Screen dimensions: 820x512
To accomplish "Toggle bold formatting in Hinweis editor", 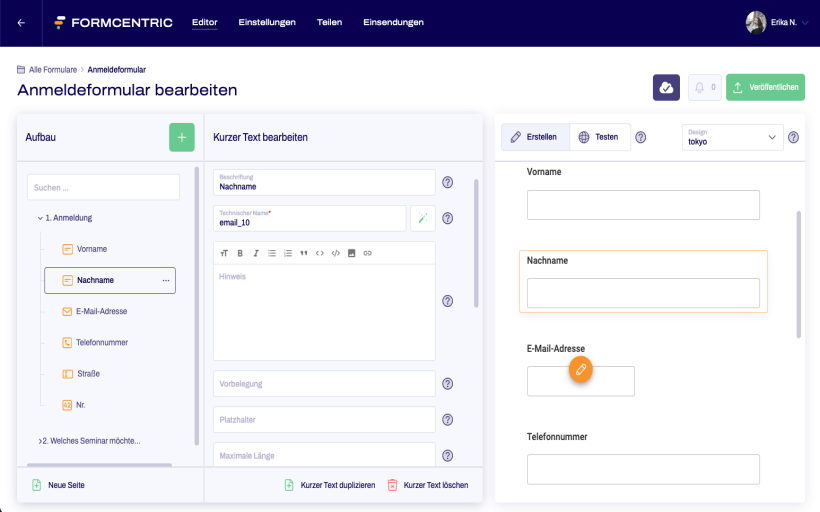I will click(x=240, y=253).
